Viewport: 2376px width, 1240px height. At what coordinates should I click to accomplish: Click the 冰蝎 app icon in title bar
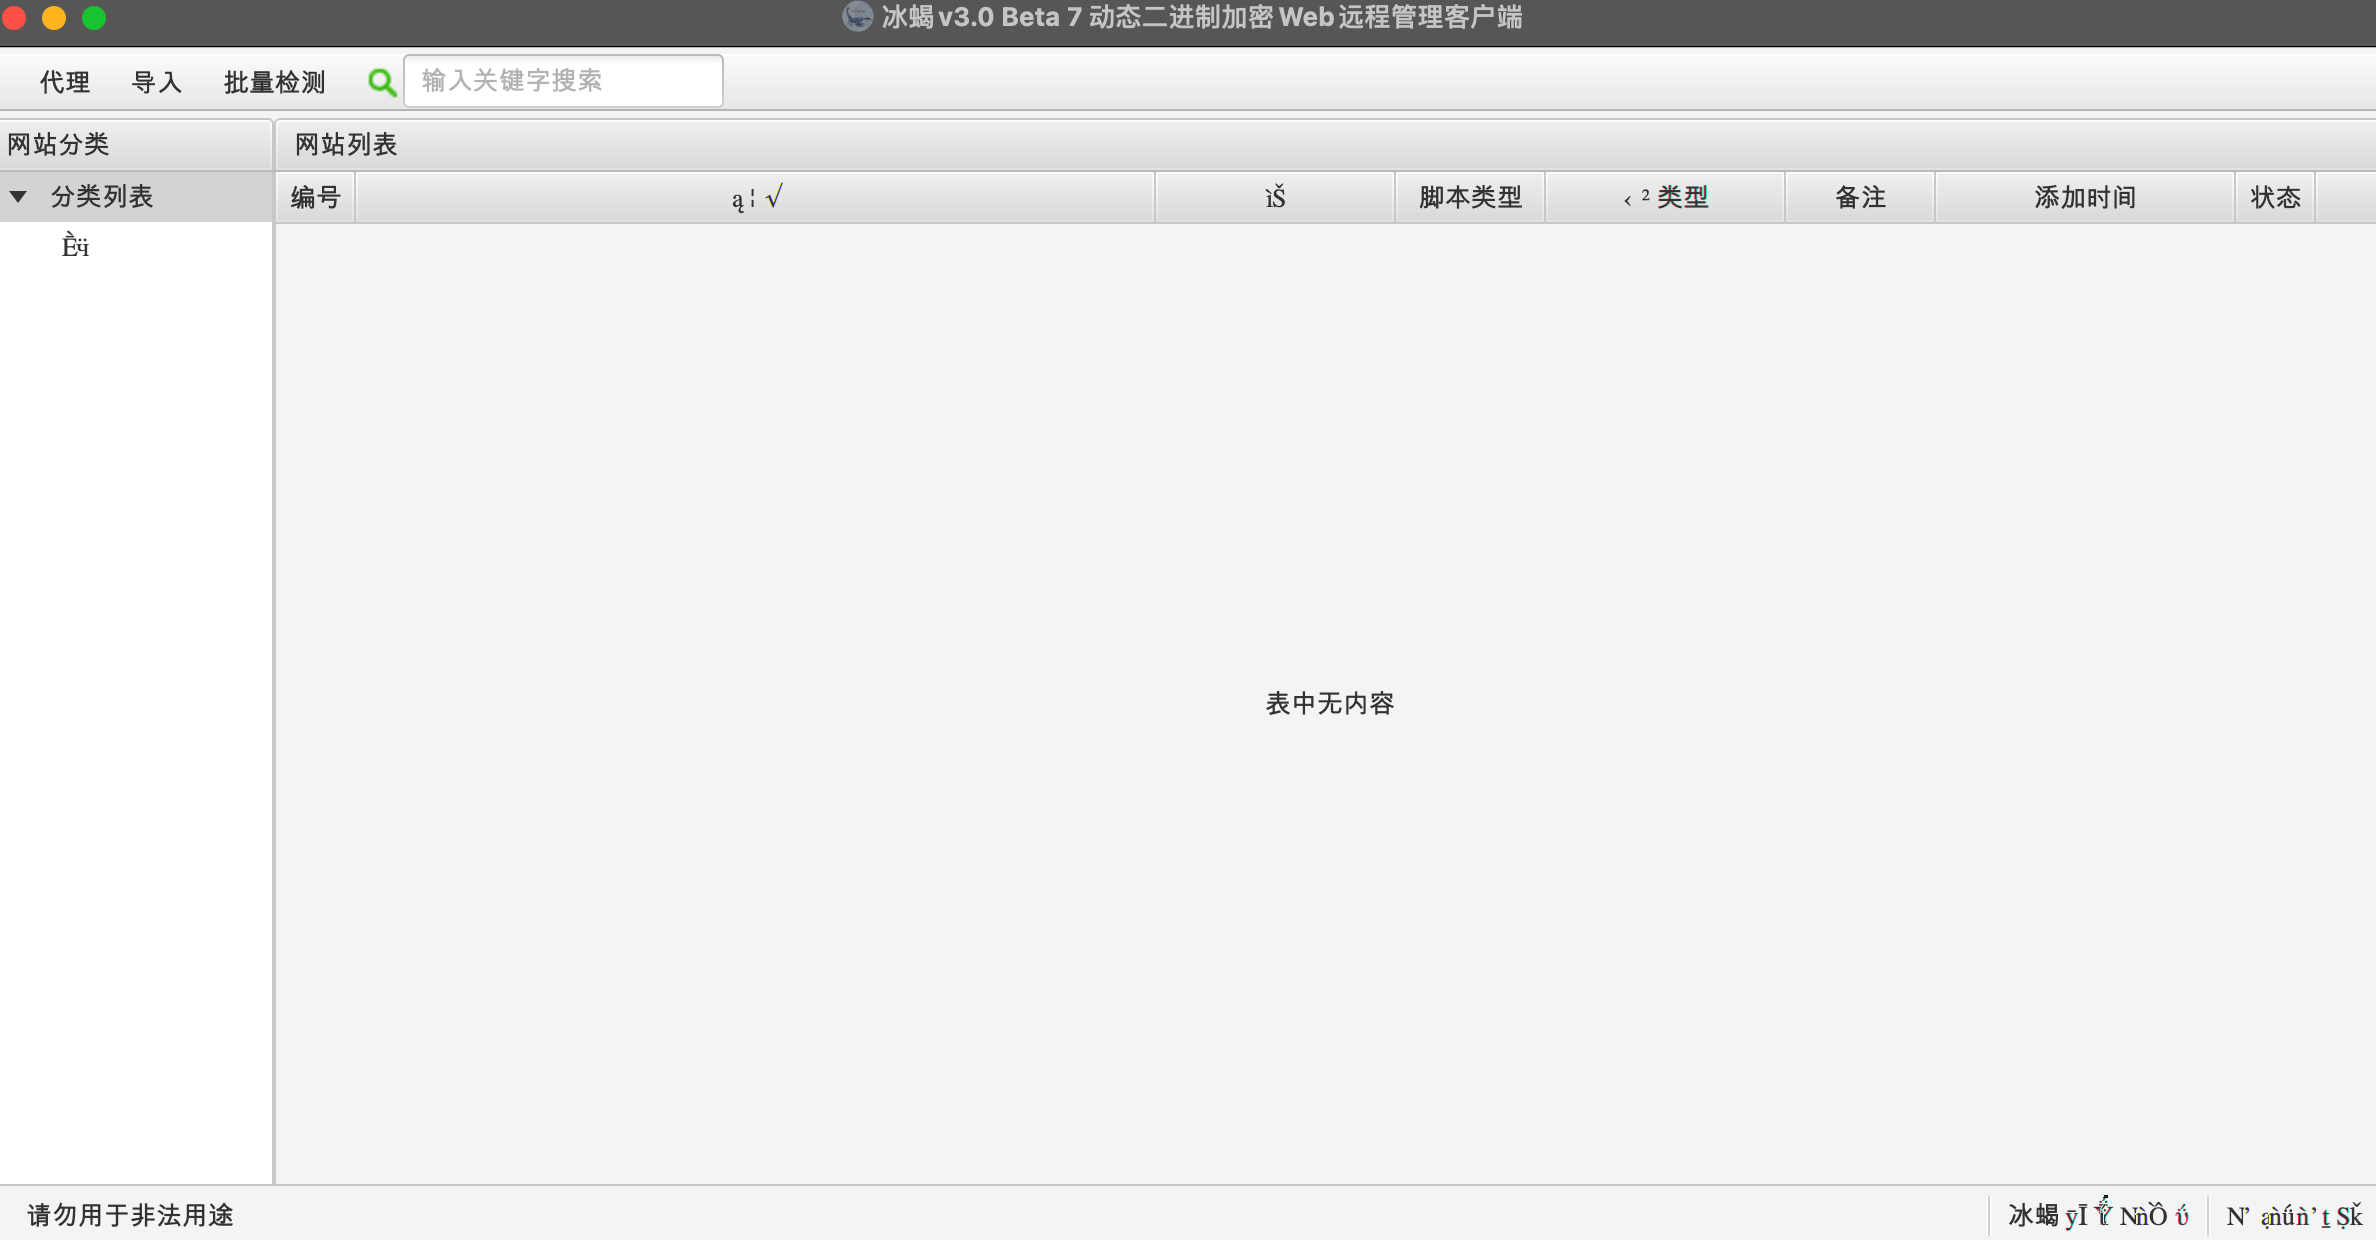(857, 17)
